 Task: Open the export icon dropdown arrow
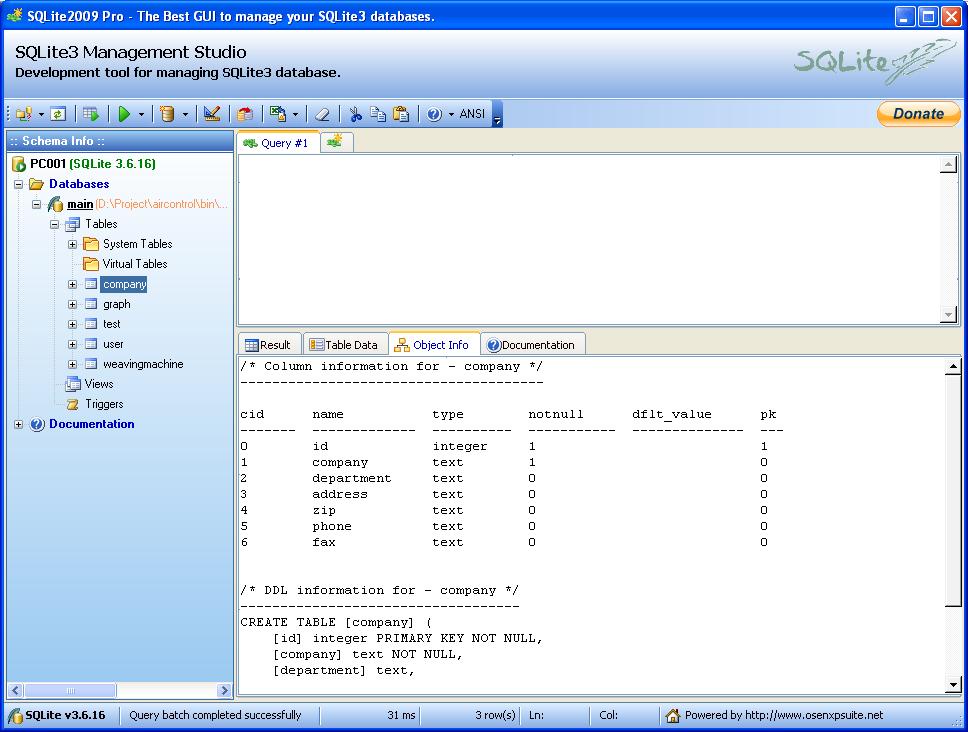tap(295, 114)
